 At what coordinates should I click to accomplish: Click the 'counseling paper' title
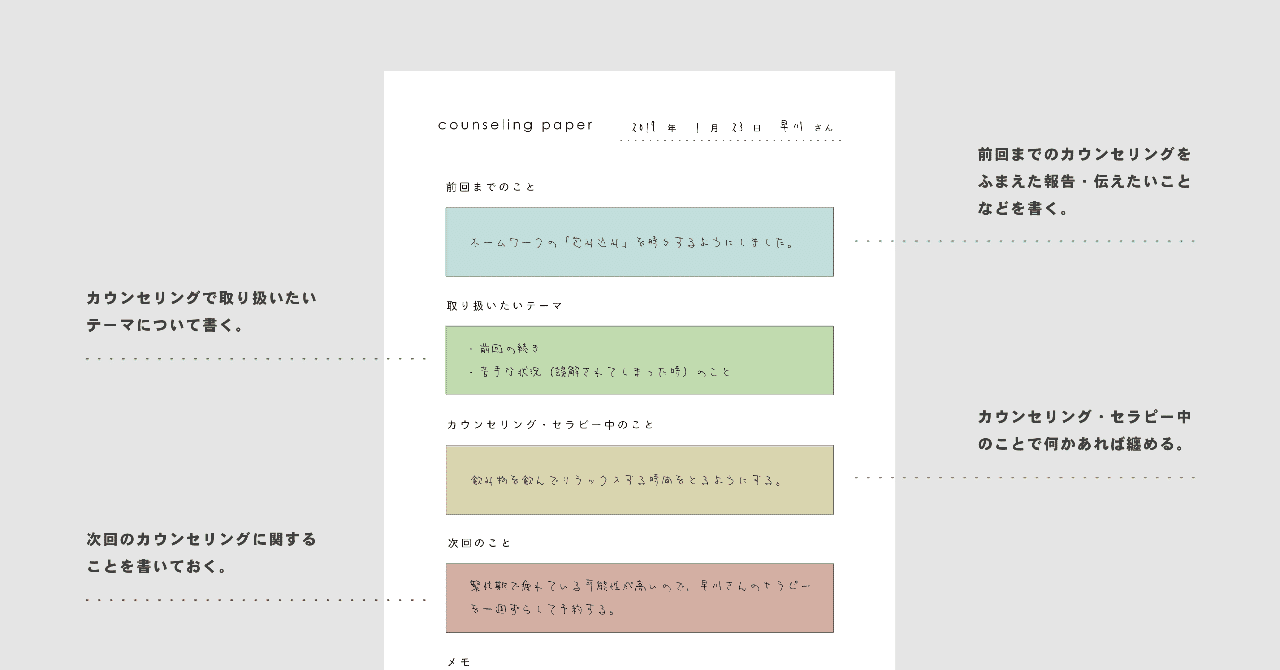515,125
